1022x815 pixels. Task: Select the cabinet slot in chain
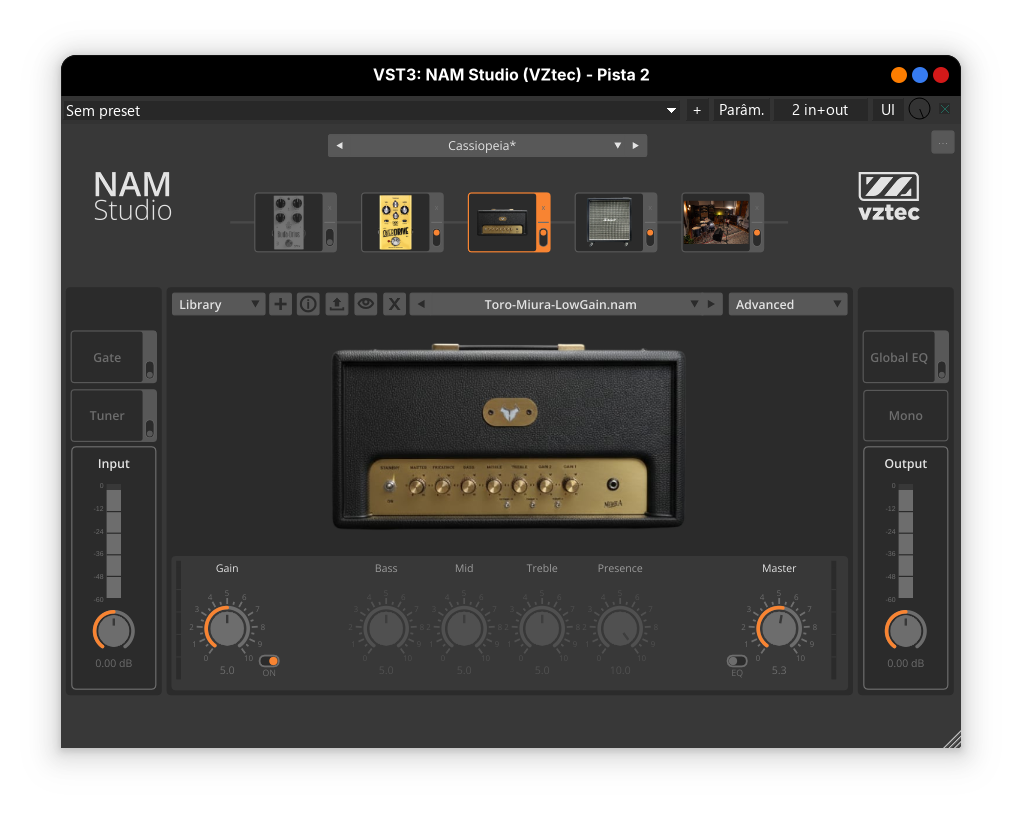pyautogui.click(x=609, y=222)
